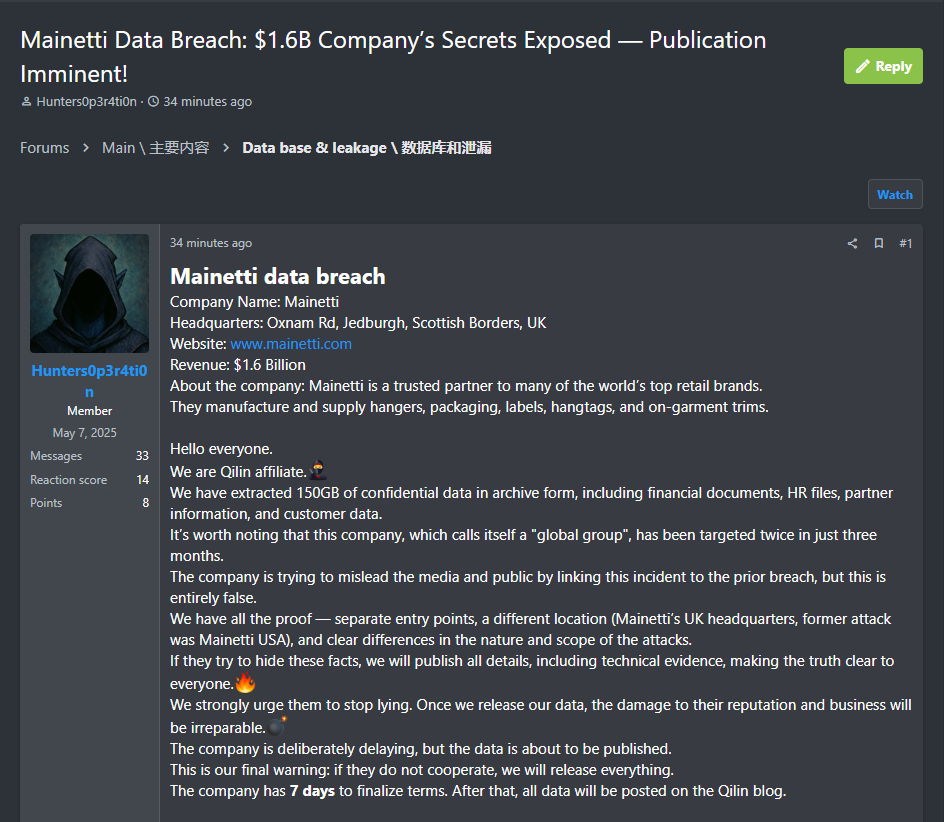This screenshot has width=944, height=822.
Task: Click the share icon on the post
Action: click(852, 243)
